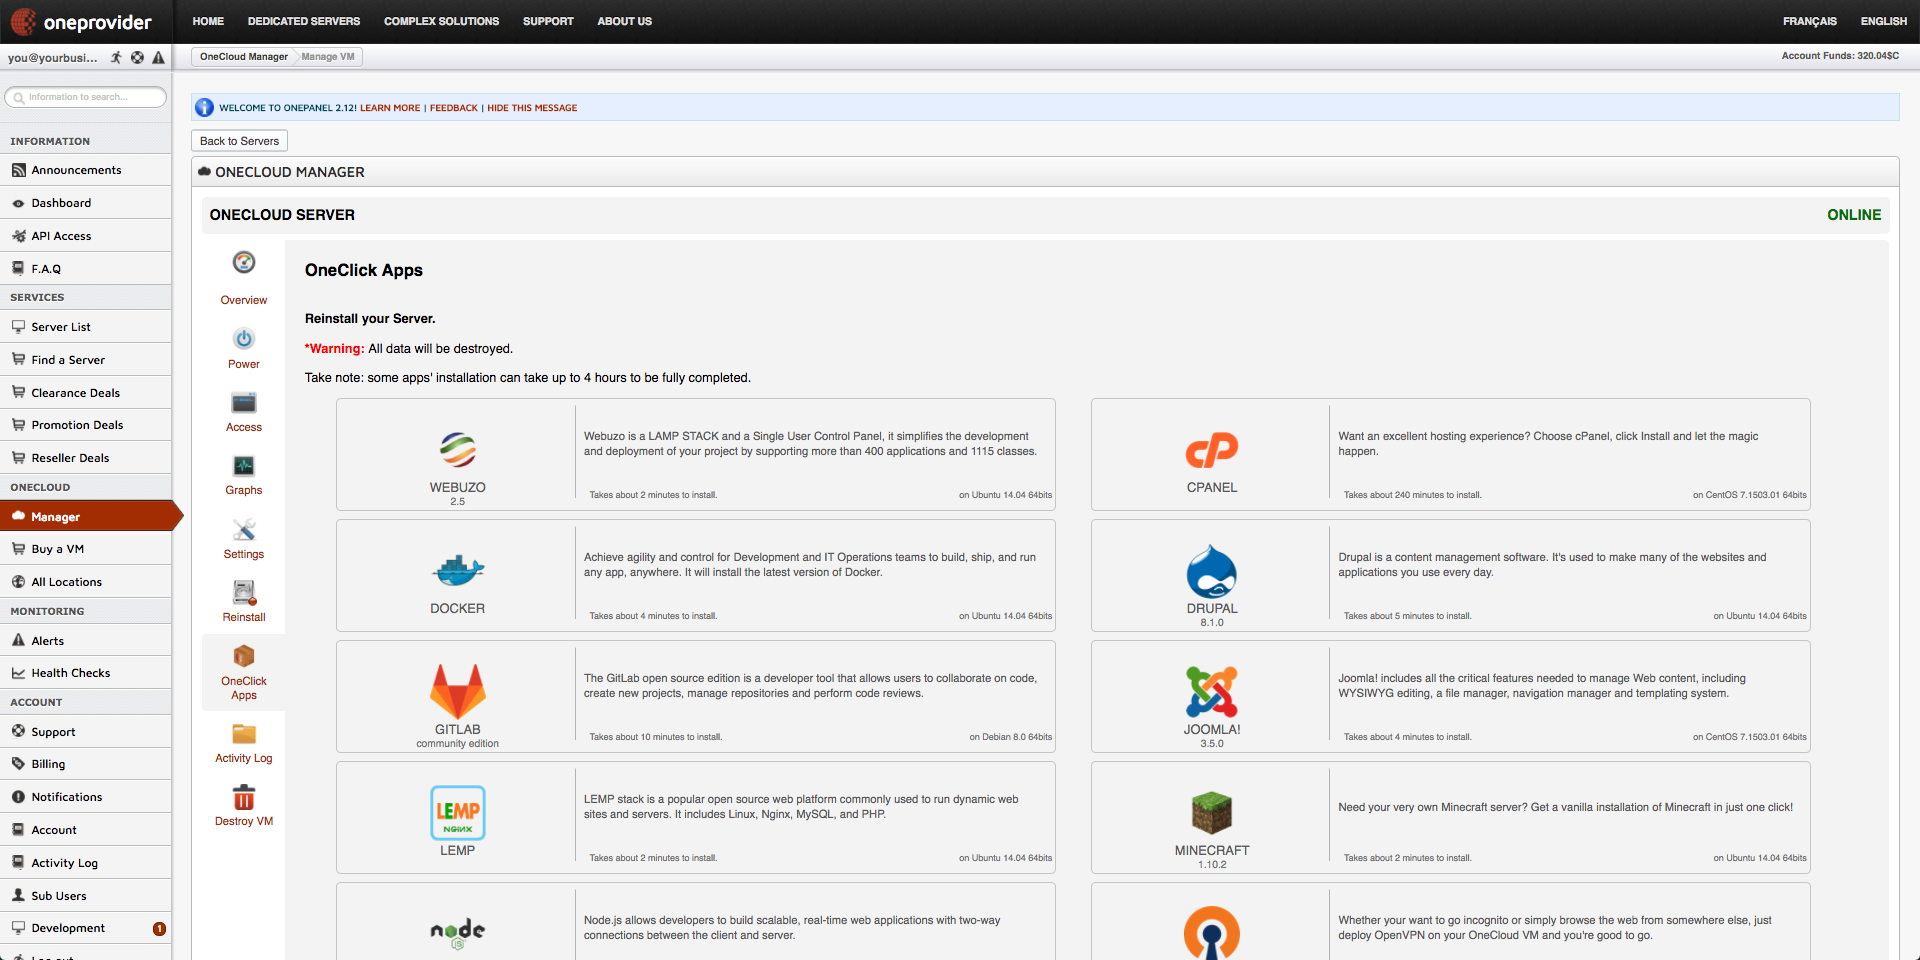Choose the Docker whale app icon
The image size is (1920, 960).
pos(457,571)
